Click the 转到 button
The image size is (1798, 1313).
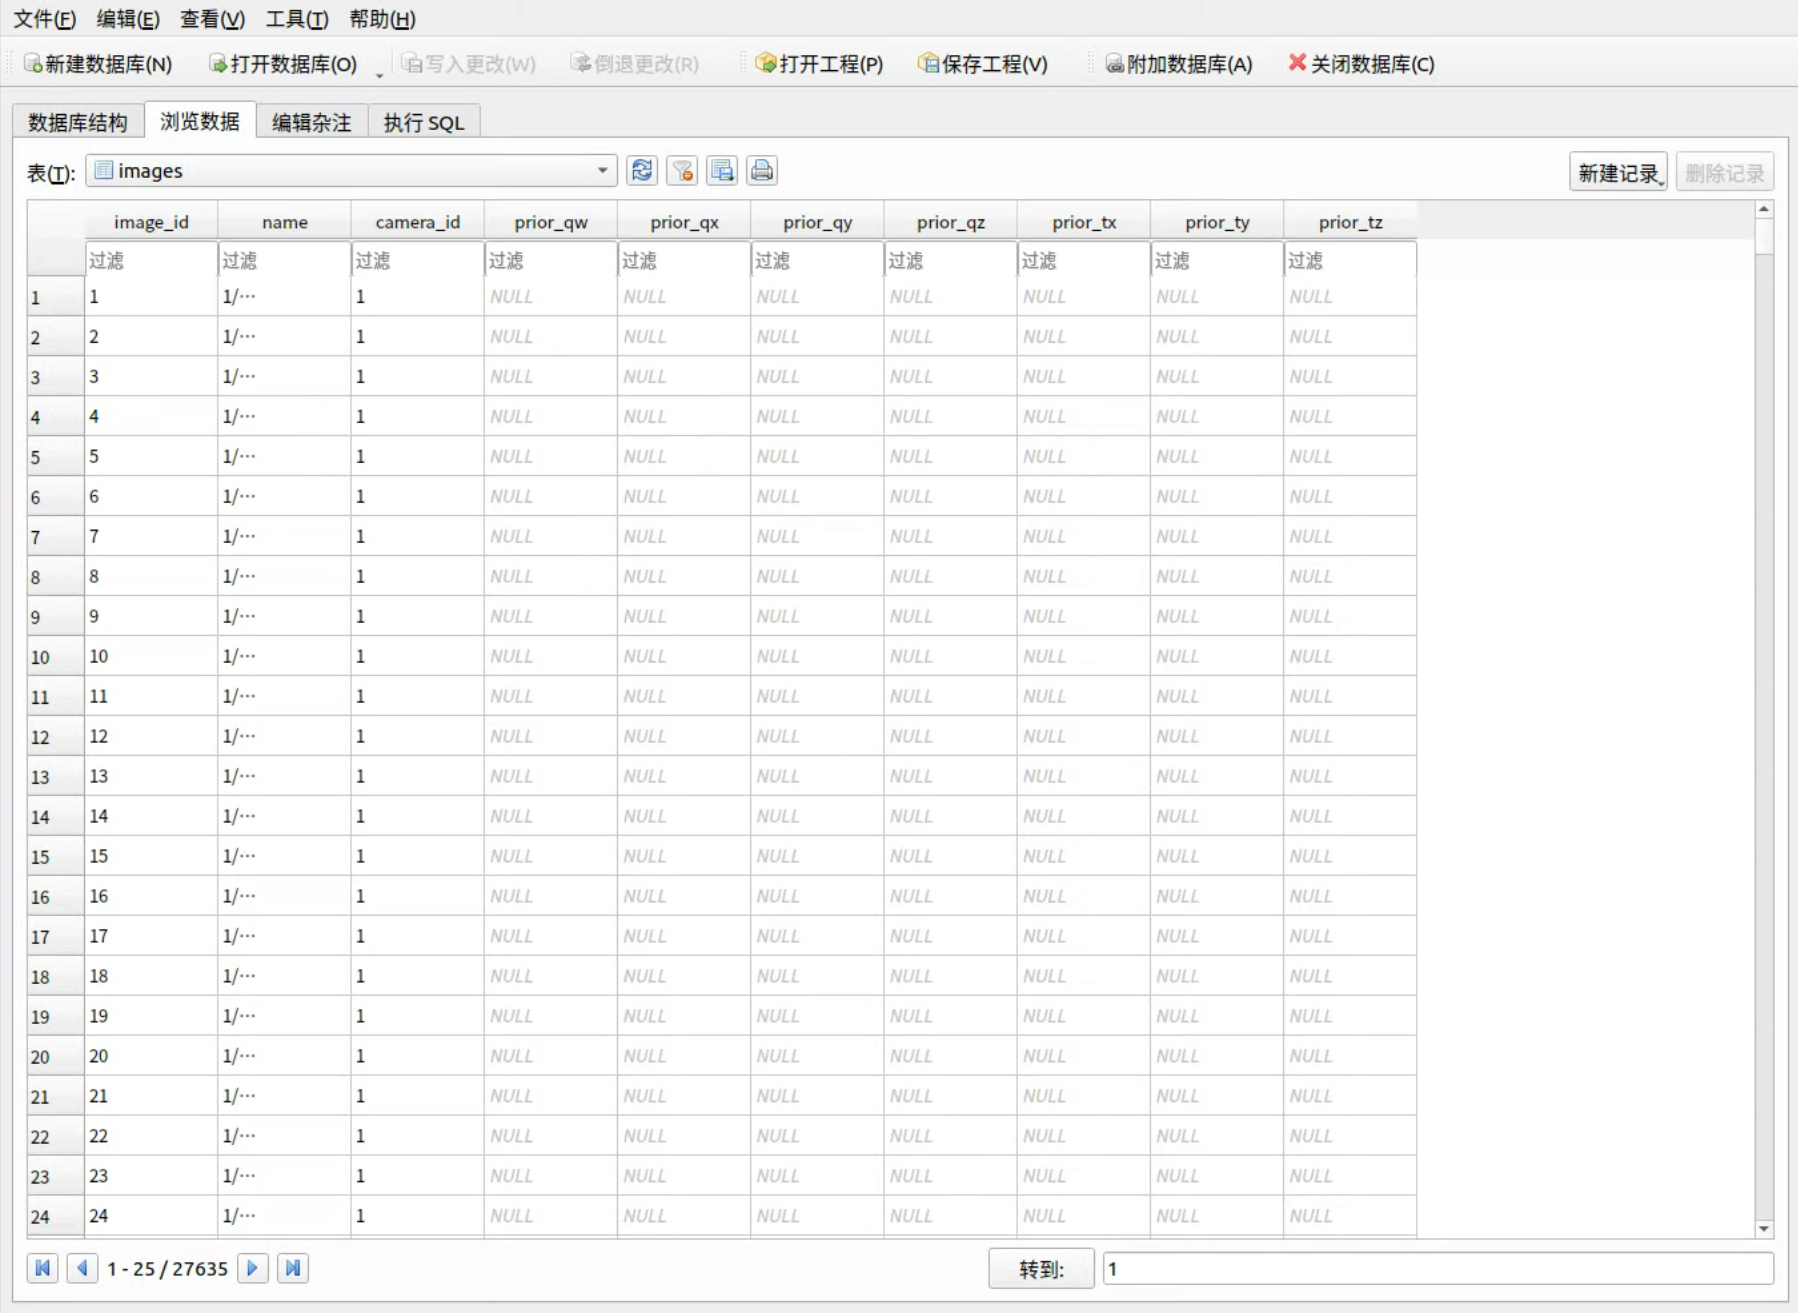1041,1269
